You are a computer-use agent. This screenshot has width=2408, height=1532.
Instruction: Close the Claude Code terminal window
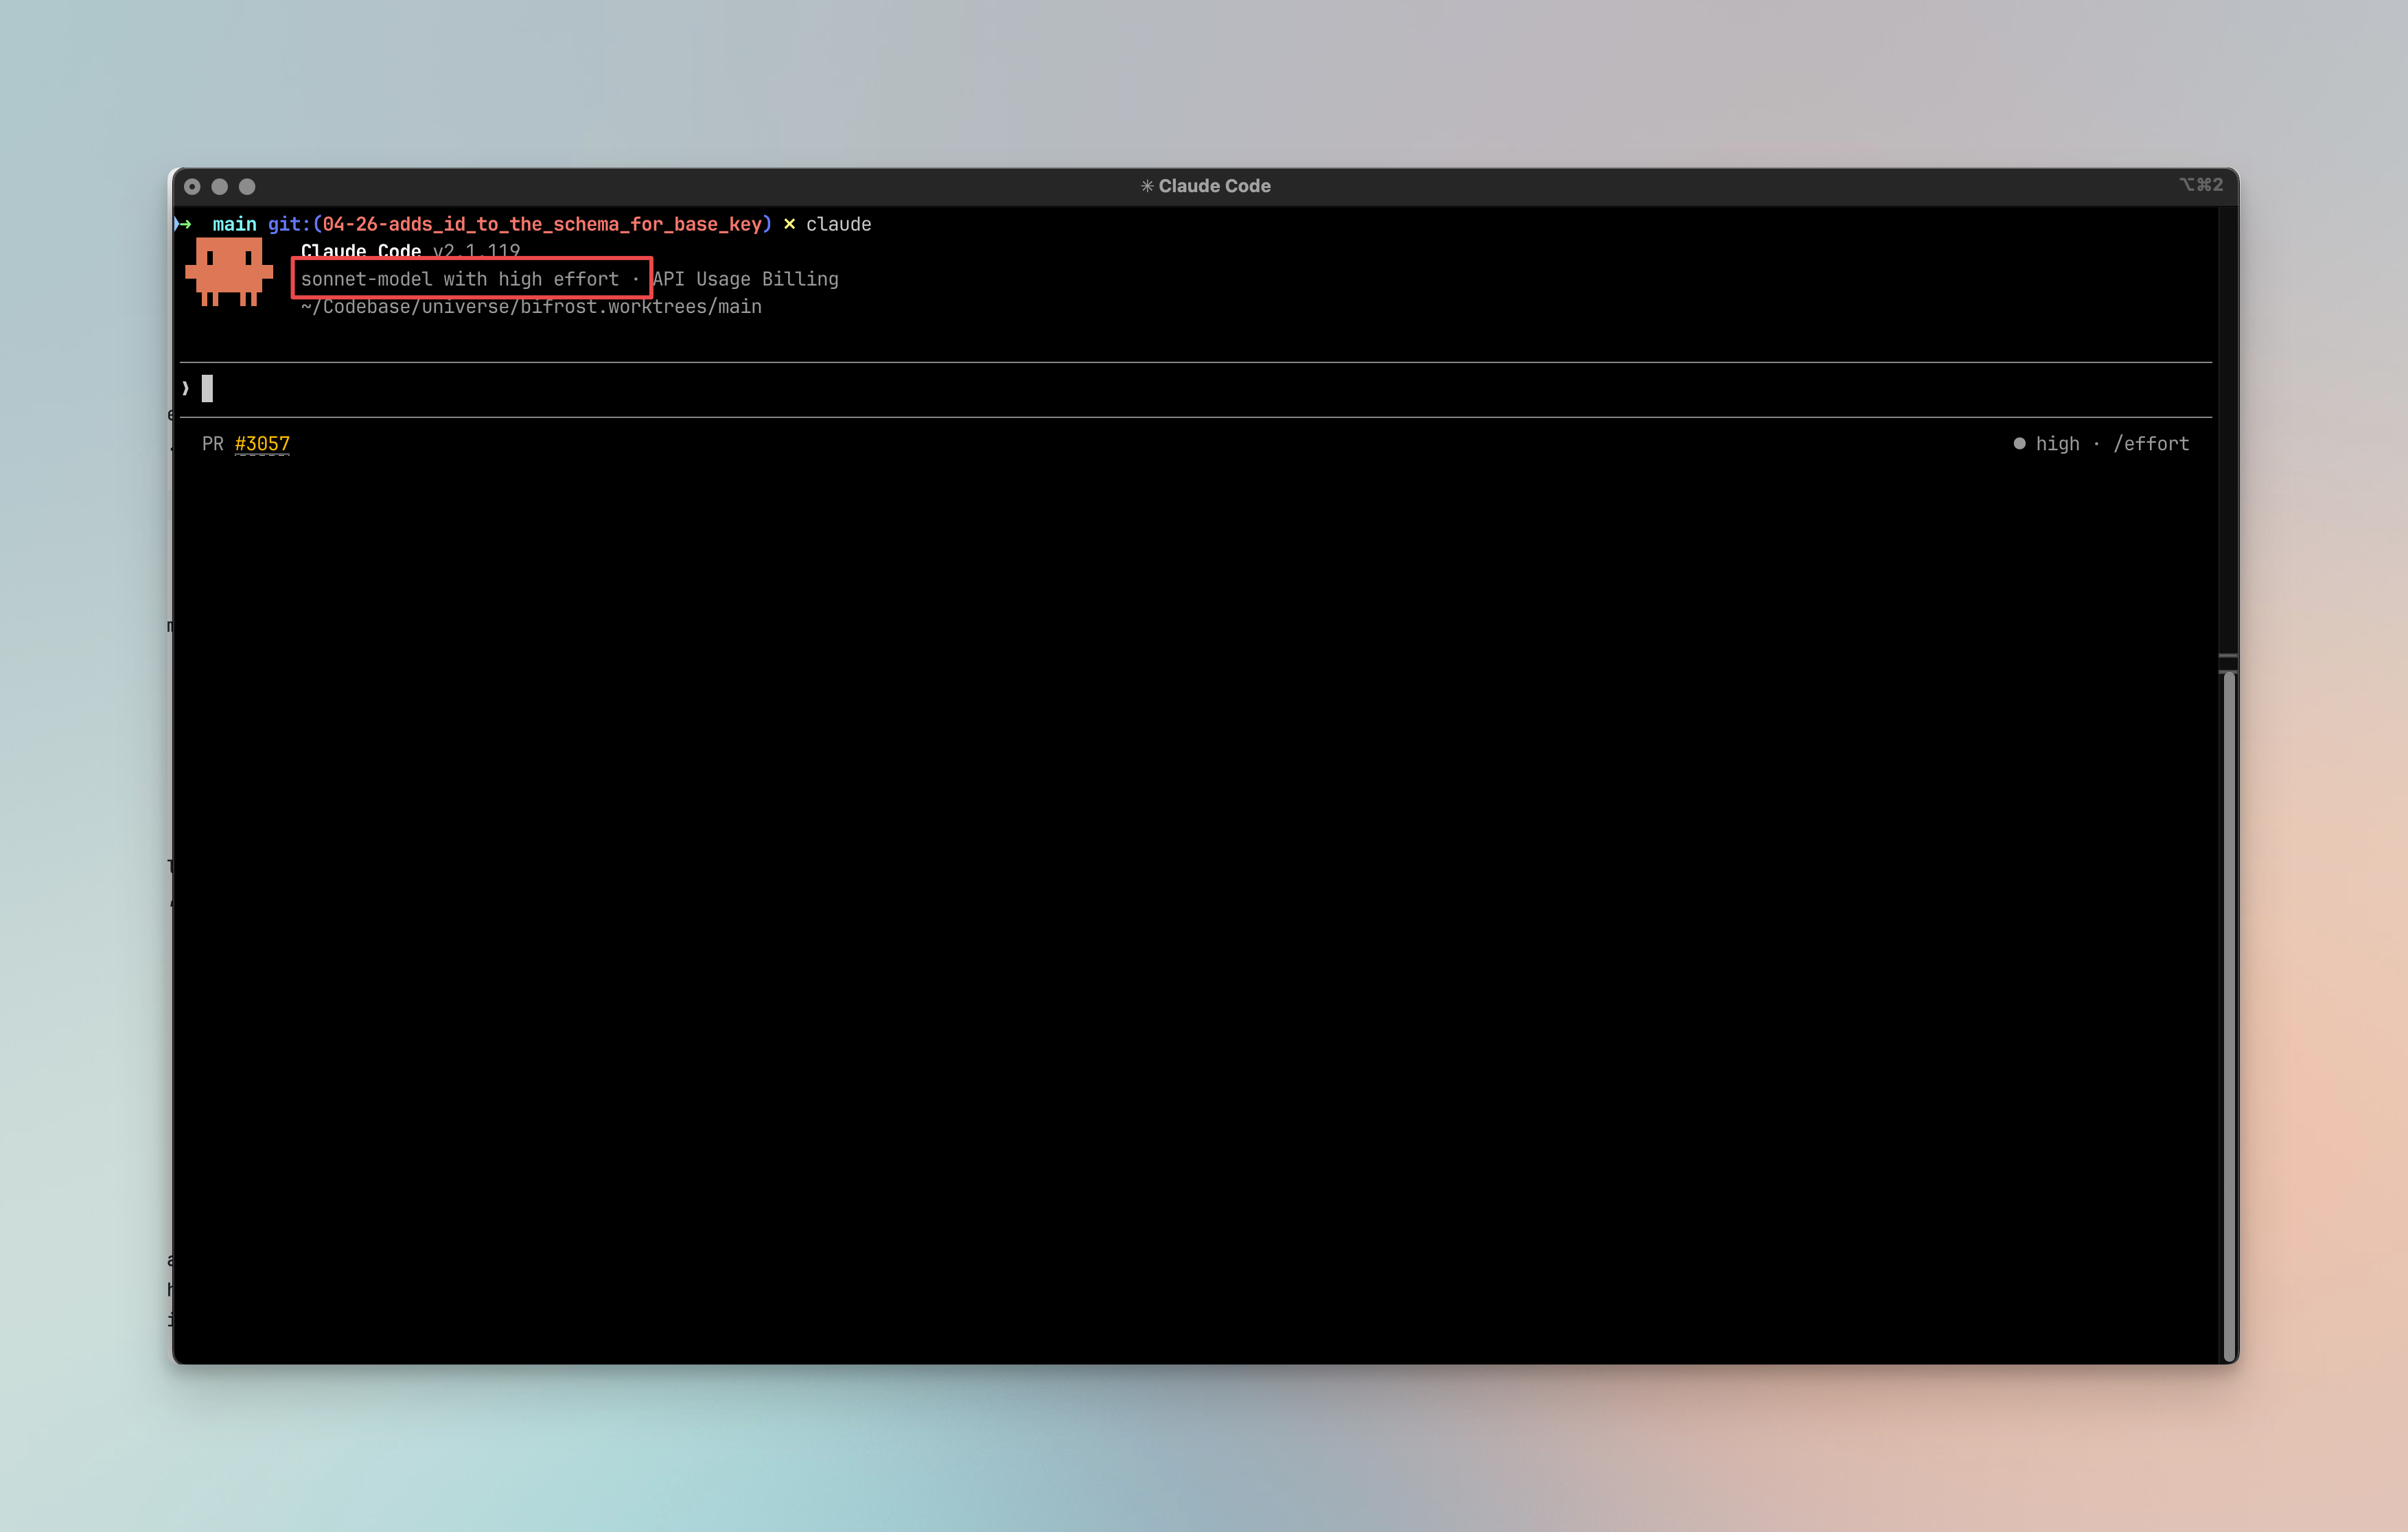click(193, 187)
